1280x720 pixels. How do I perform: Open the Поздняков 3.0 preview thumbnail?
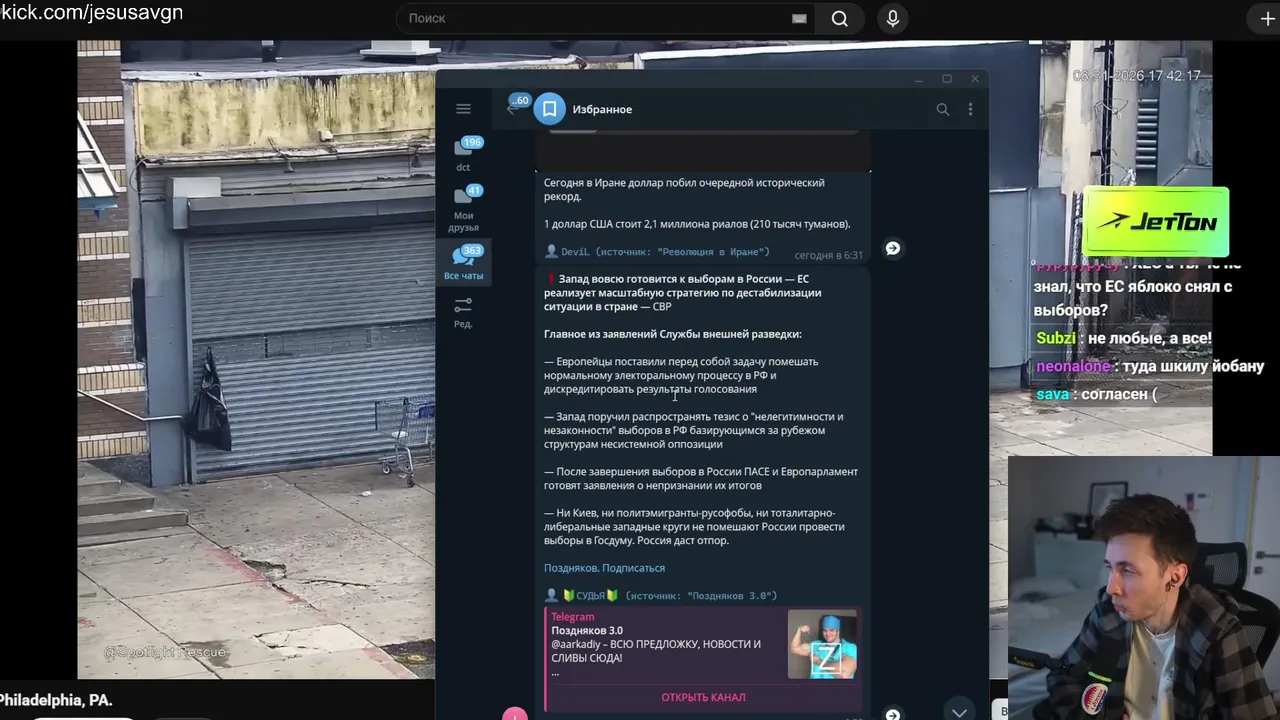822,644
